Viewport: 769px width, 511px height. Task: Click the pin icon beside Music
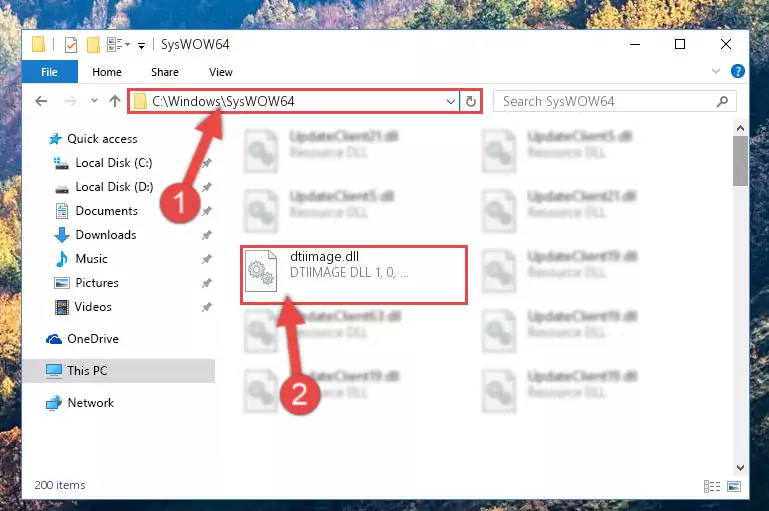pyautogui.click(x=206, y=259)
